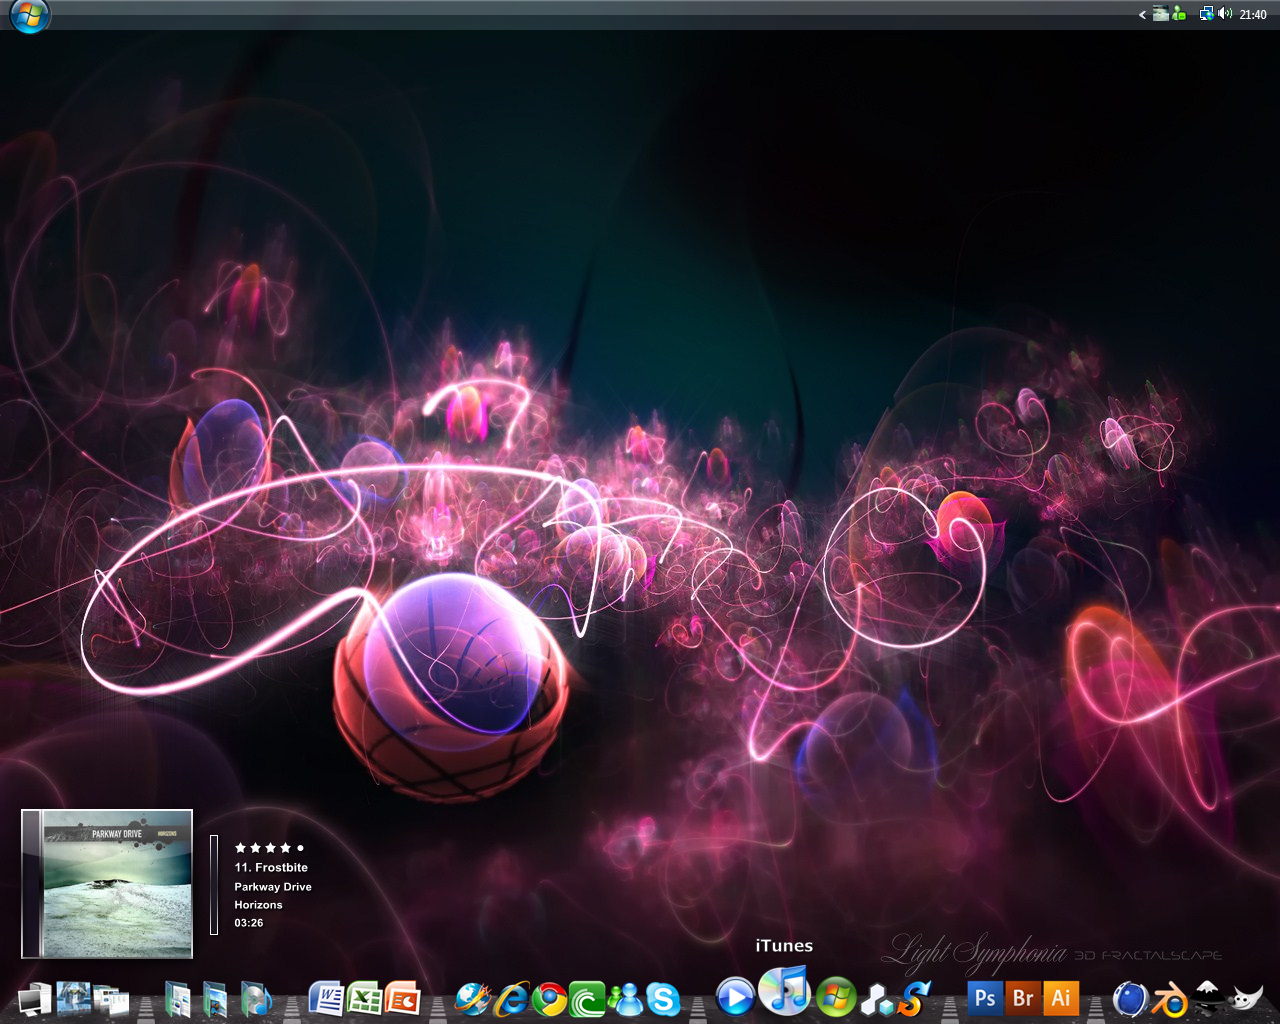
Task: Click the Parkway Drive album artwork
Action: (x=107, y=884)
